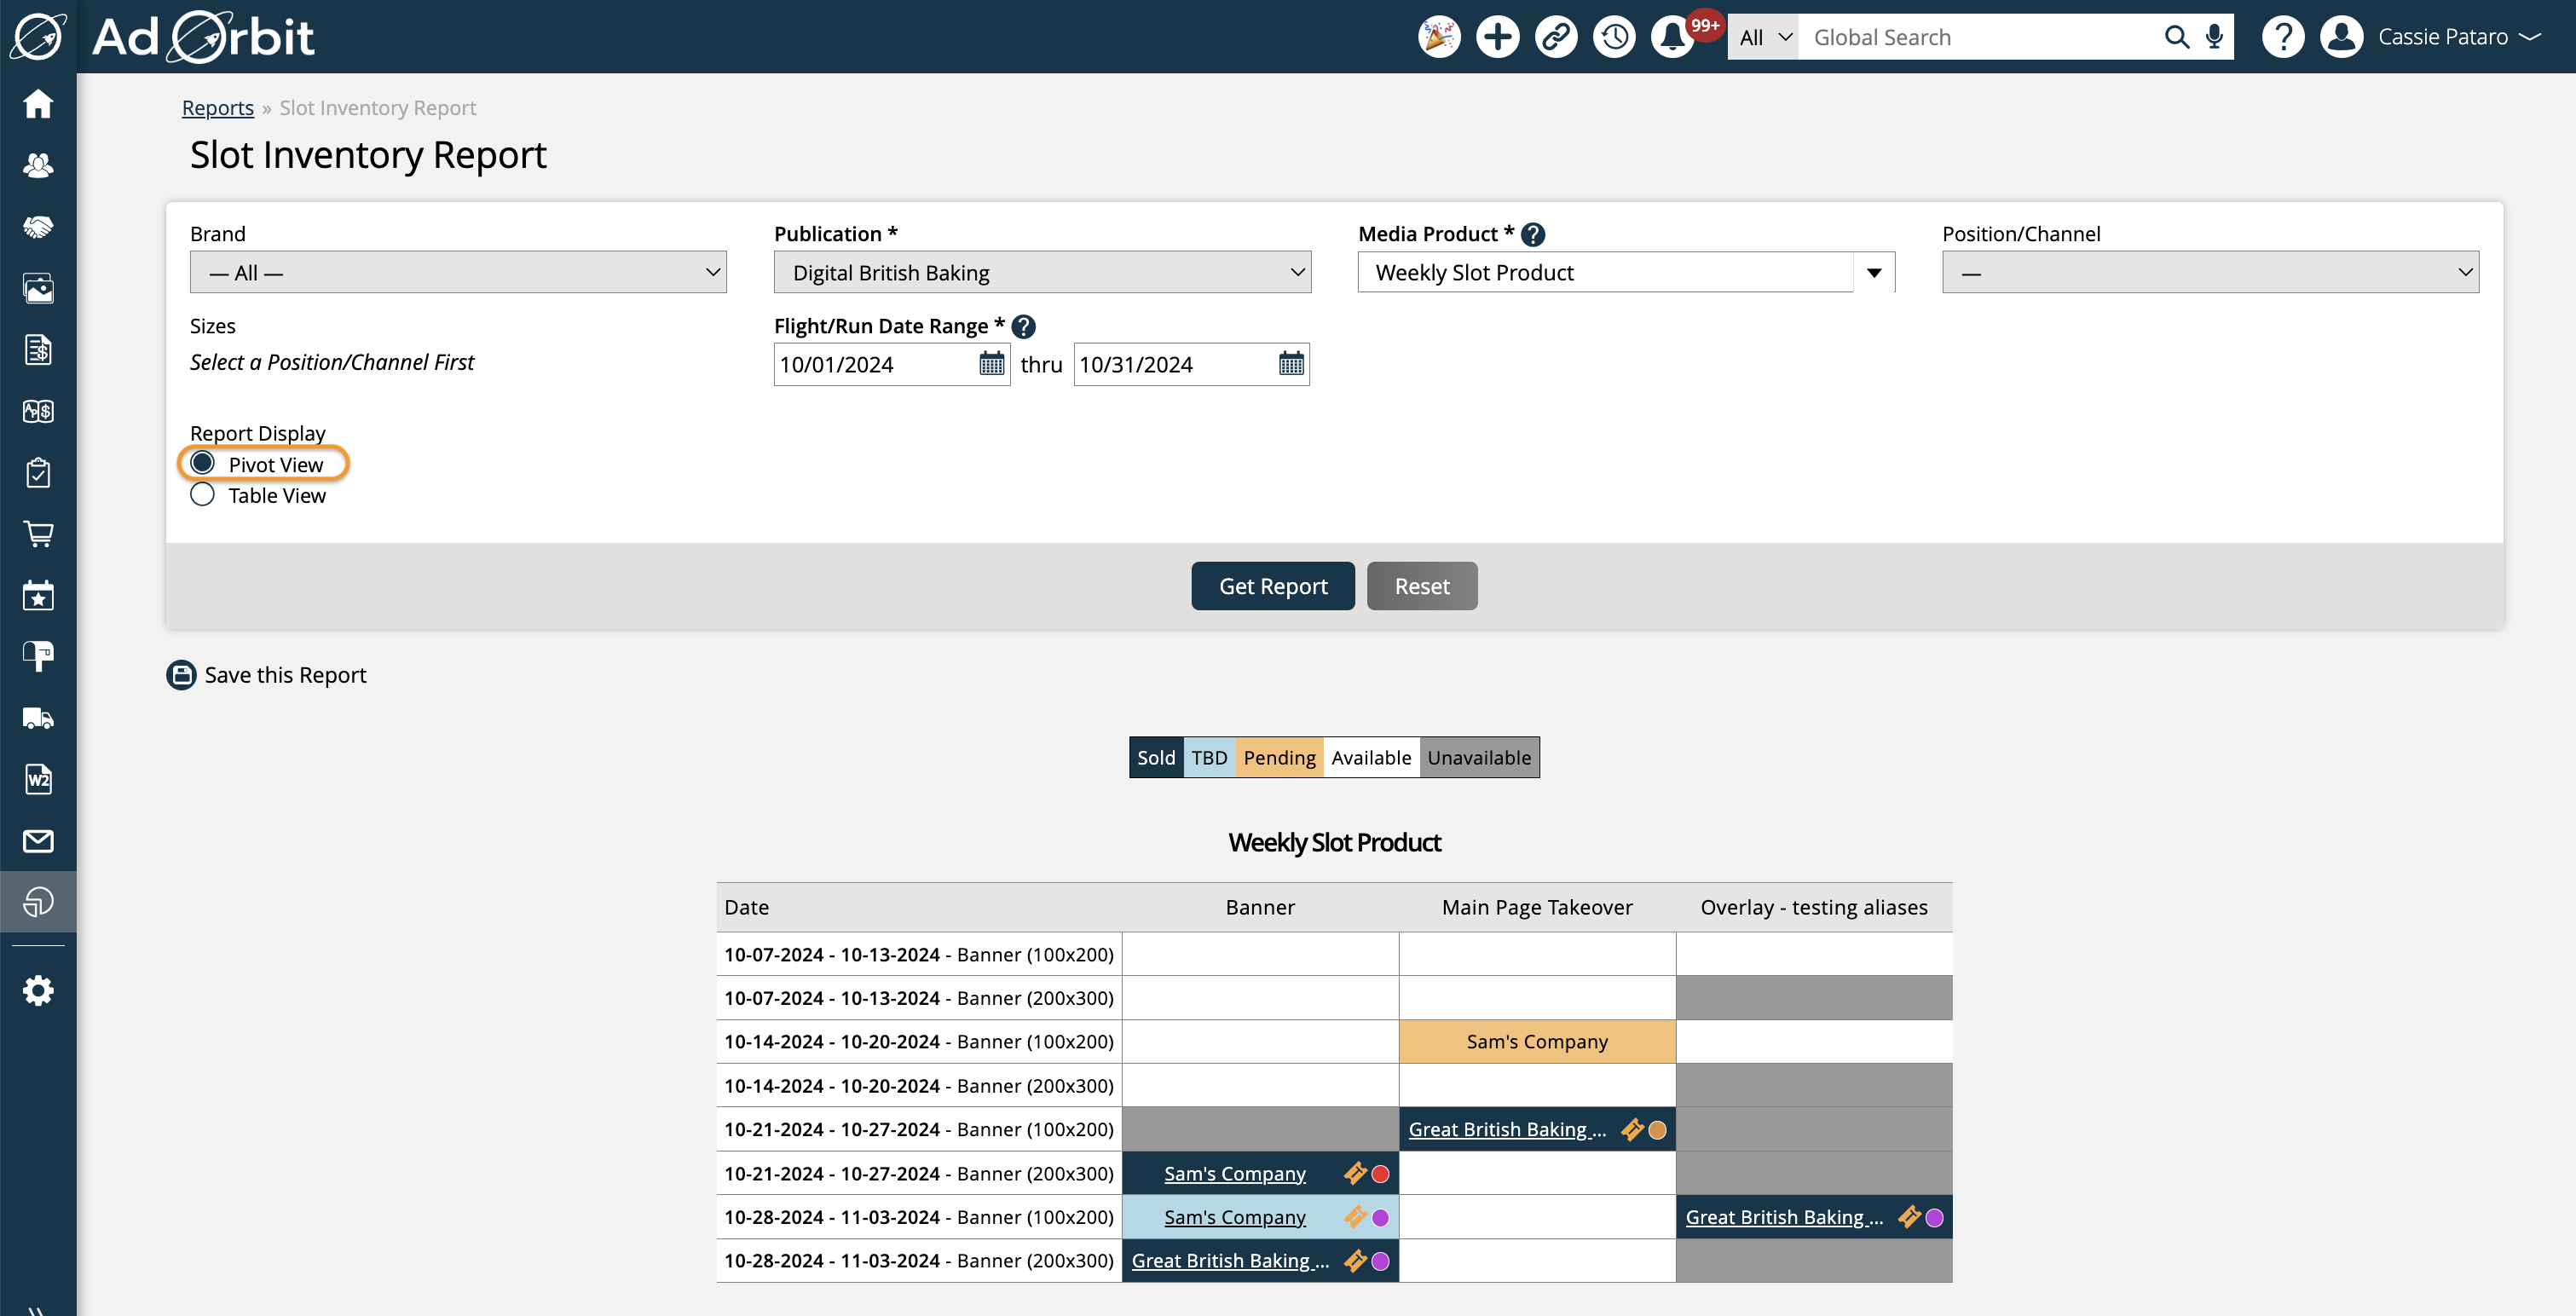Open the Brand dropdown
Viewport: 2576px width, 1316px height.
click(458, 272)
